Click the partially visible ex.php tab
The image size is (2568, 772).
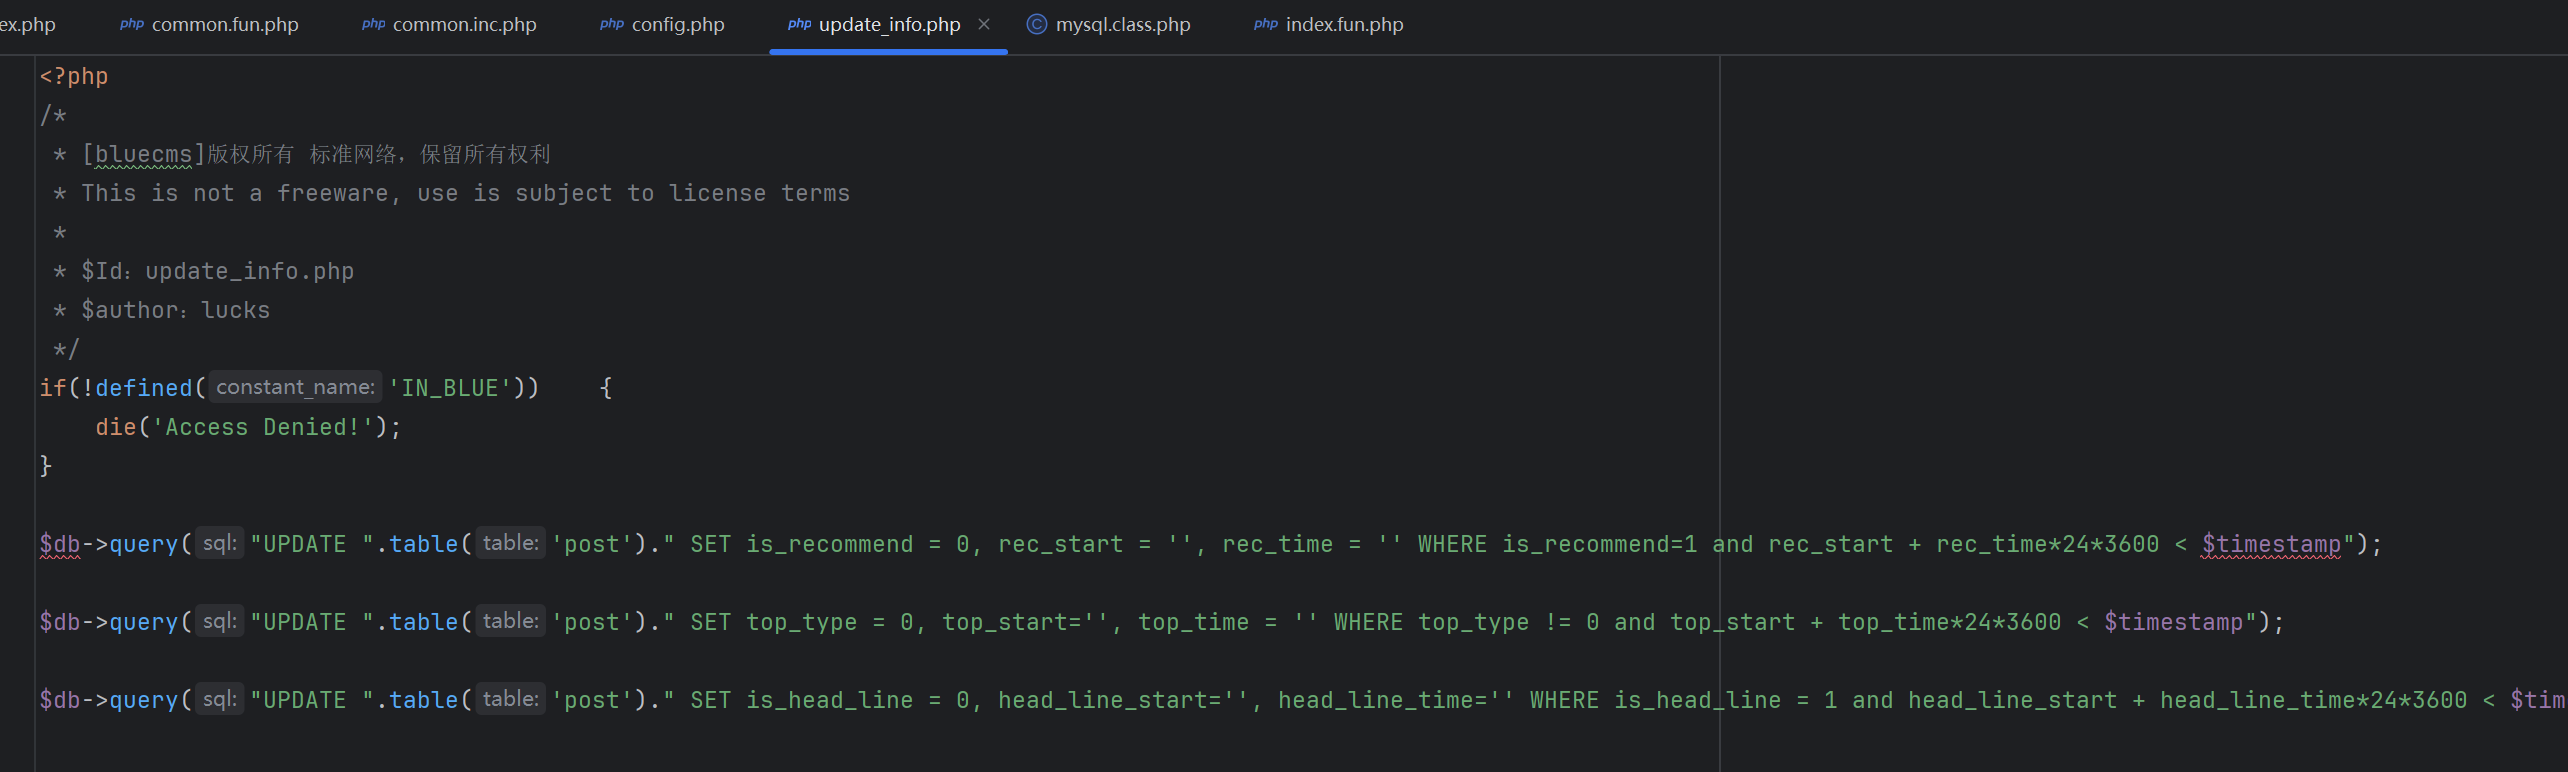(x=28, y=24)
